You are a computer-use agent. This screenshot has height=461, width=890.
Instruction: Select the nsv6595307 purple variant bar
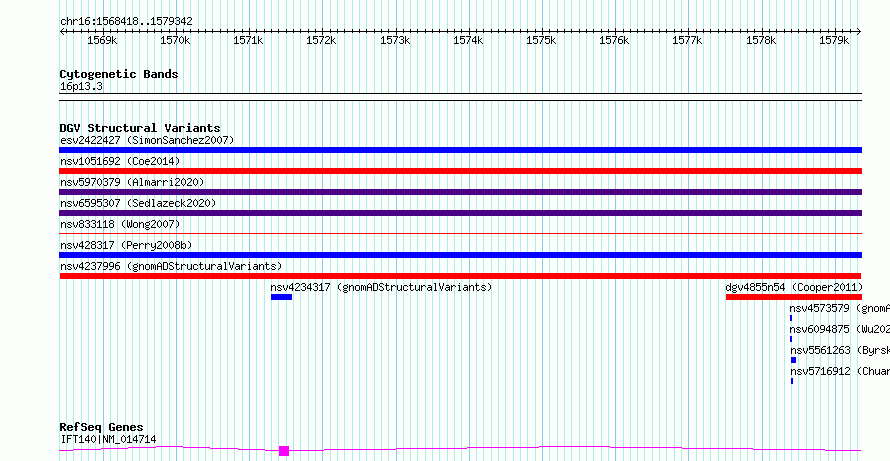[460, 213]
